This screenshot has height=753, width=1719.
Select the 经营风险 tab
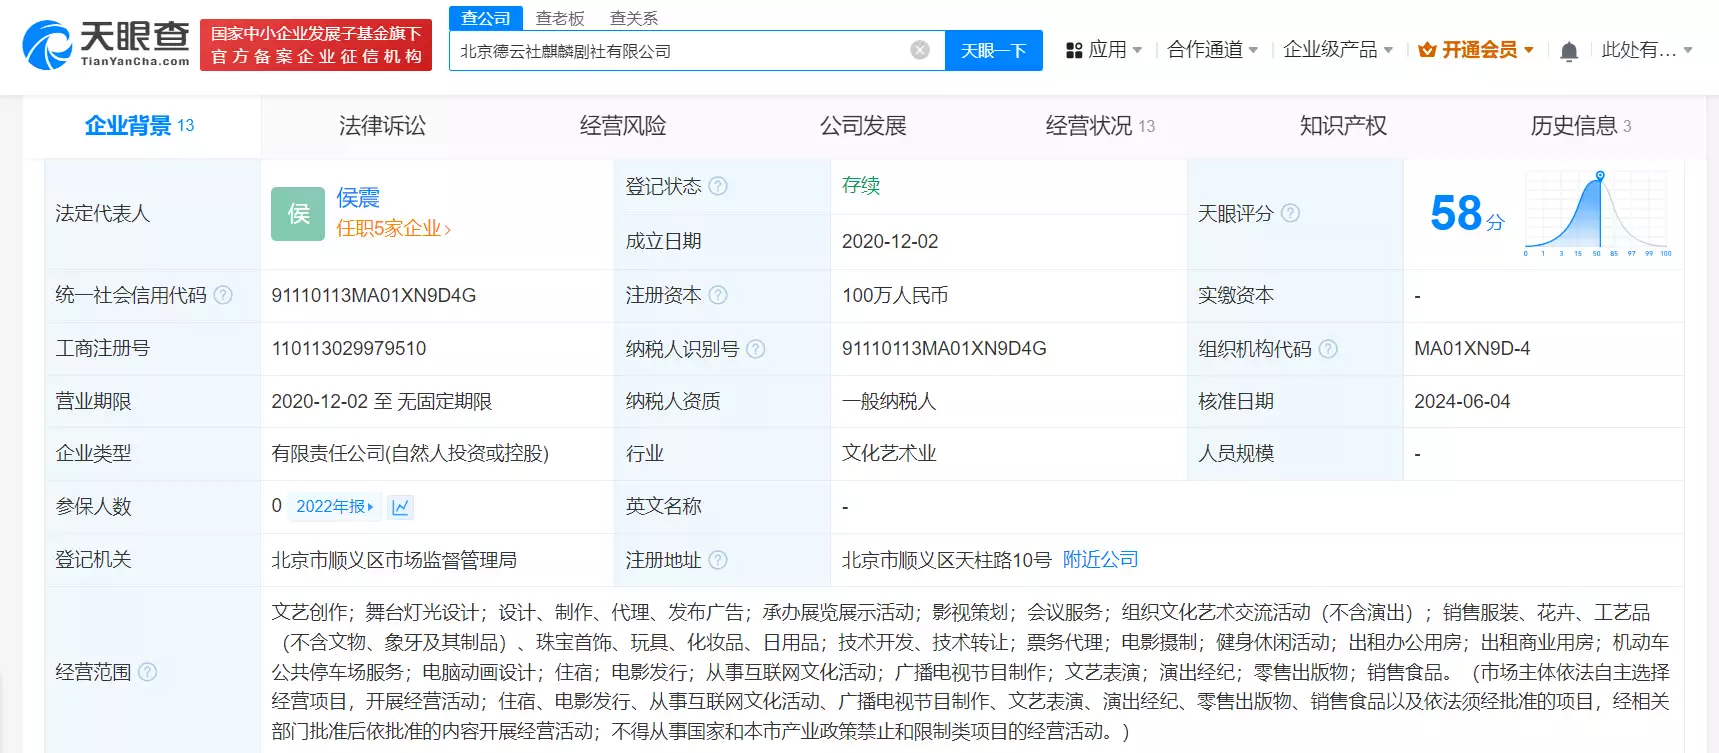(623, 126)
